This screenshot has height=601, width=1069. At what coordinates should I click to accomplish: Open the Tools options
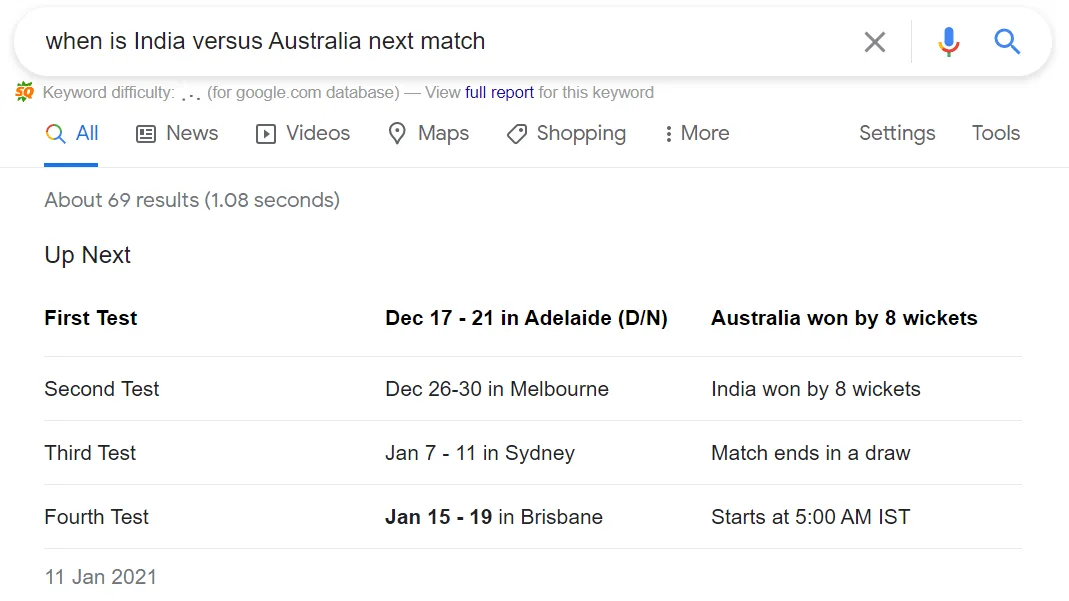click(995, 133)
